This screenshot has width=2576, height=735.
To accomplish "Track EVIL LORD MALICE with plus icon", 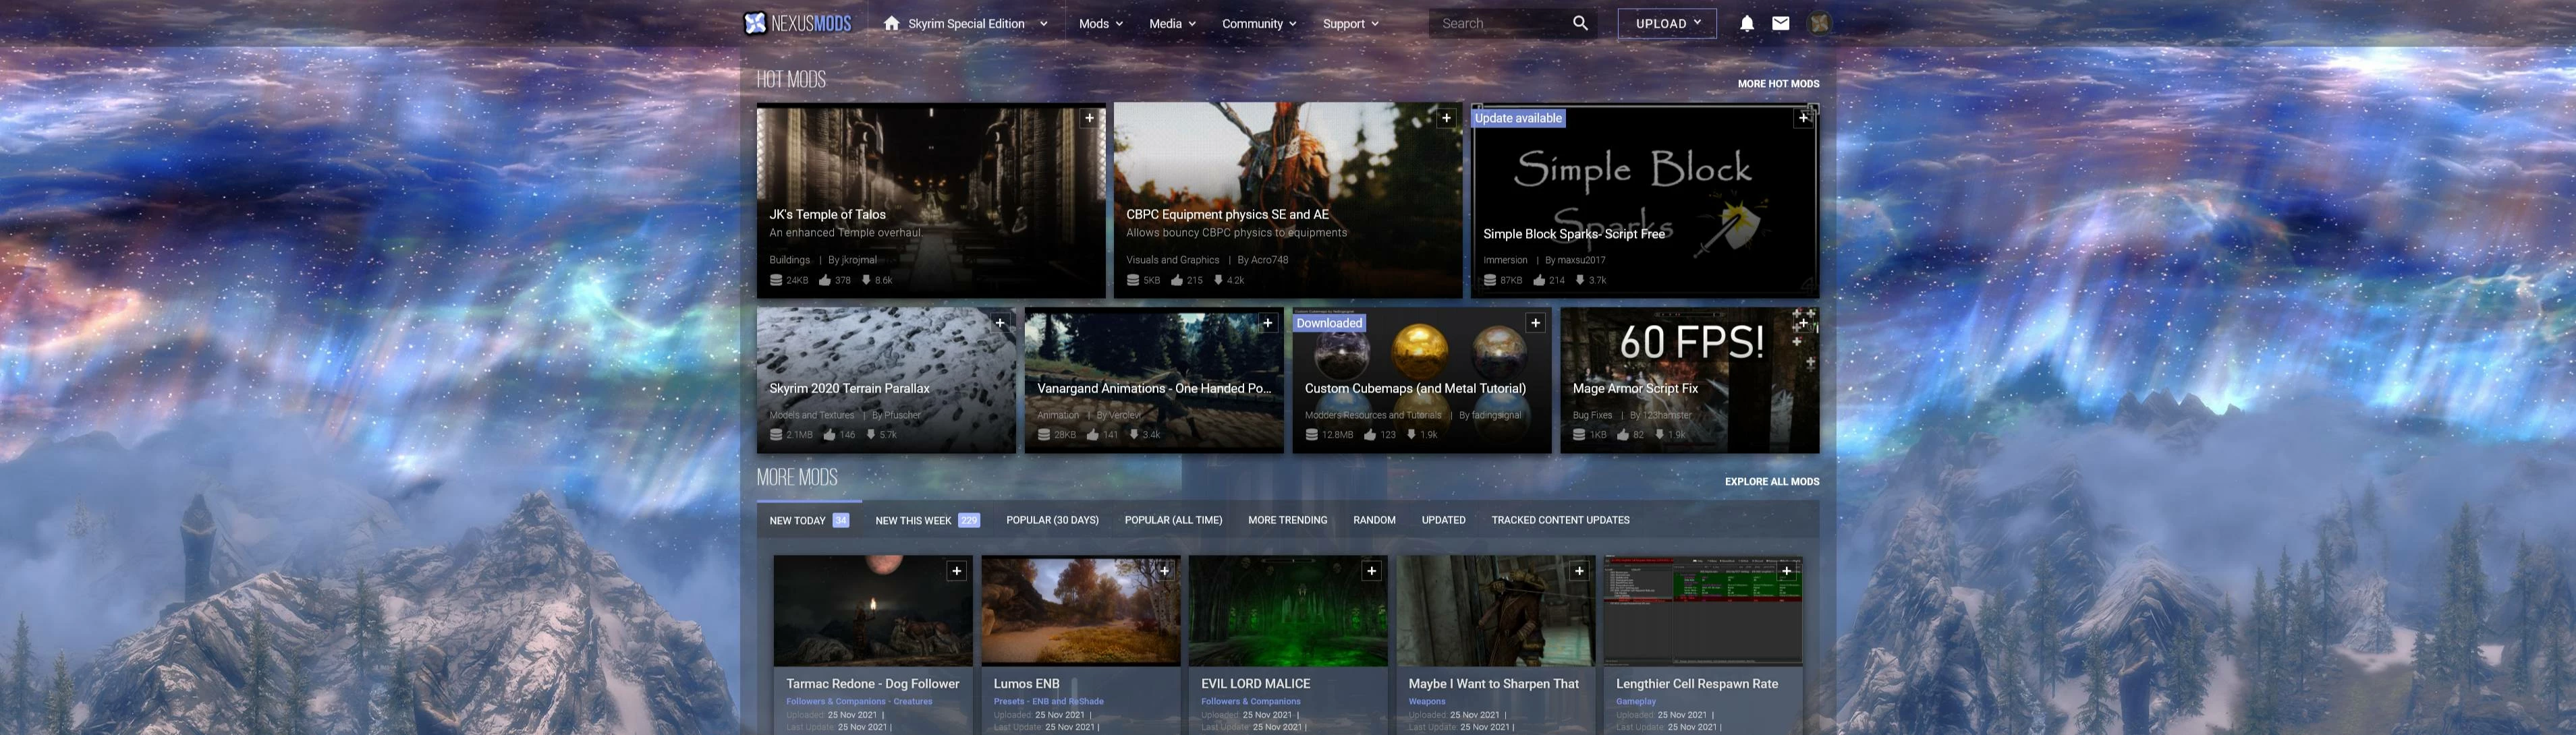I will [1371, 571].
